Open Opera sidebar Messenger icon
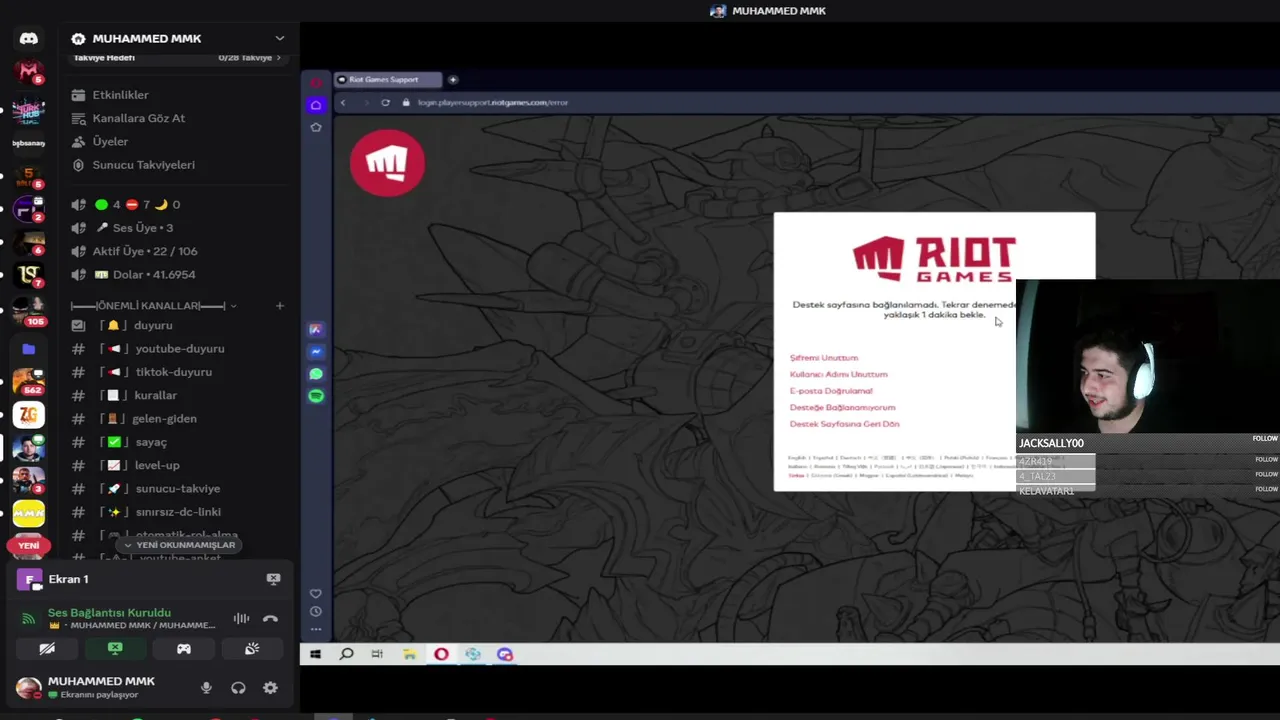Viewport: 1280px width, 720px height. (x=316, y=352)
